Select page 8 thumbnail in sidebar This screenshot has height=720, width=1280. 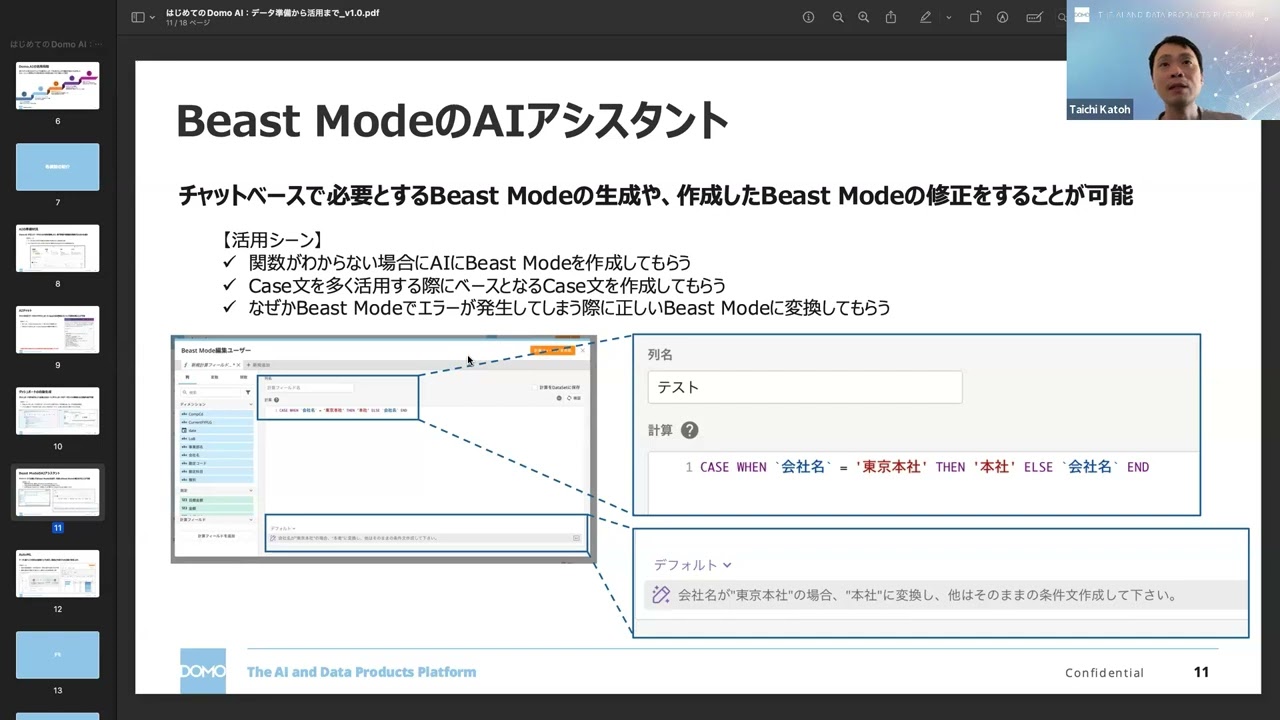coord(57,248)
